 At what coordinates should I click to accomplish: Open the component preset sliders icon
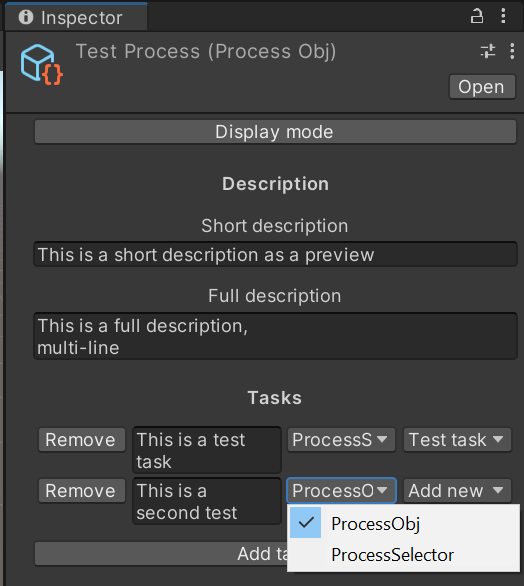click(x=488, y=51)
